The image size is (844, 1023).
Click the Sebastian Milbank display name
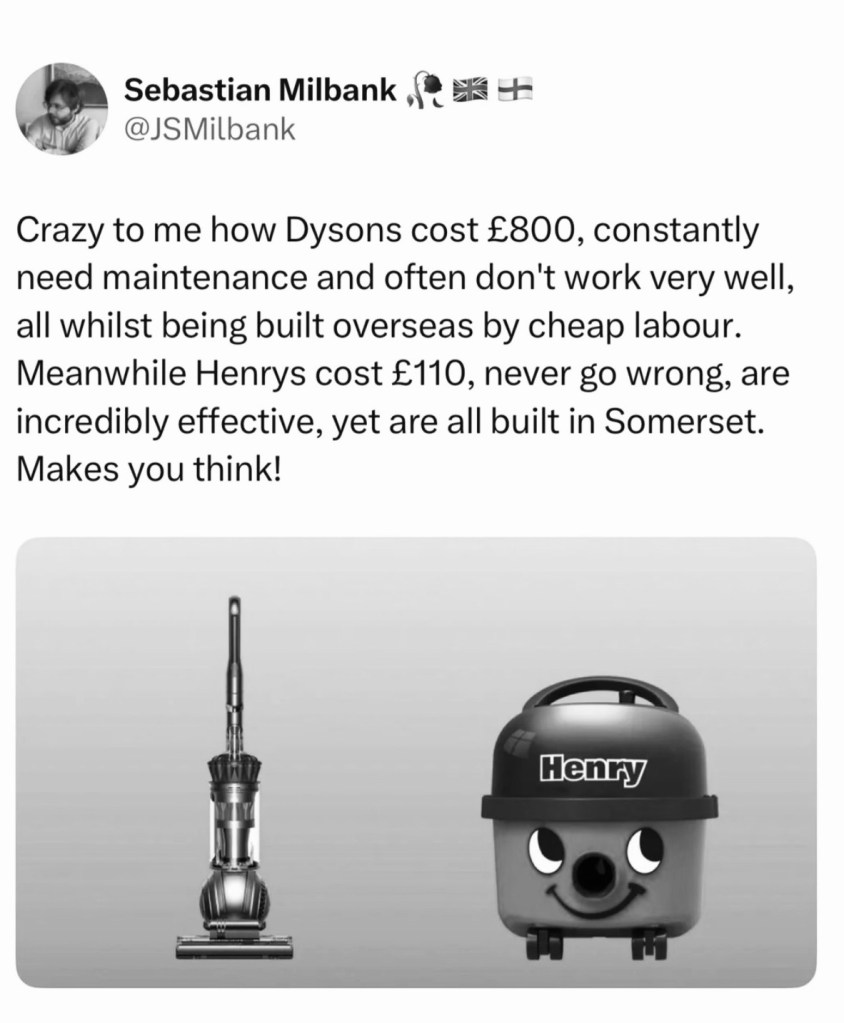[x=260, y=89]
